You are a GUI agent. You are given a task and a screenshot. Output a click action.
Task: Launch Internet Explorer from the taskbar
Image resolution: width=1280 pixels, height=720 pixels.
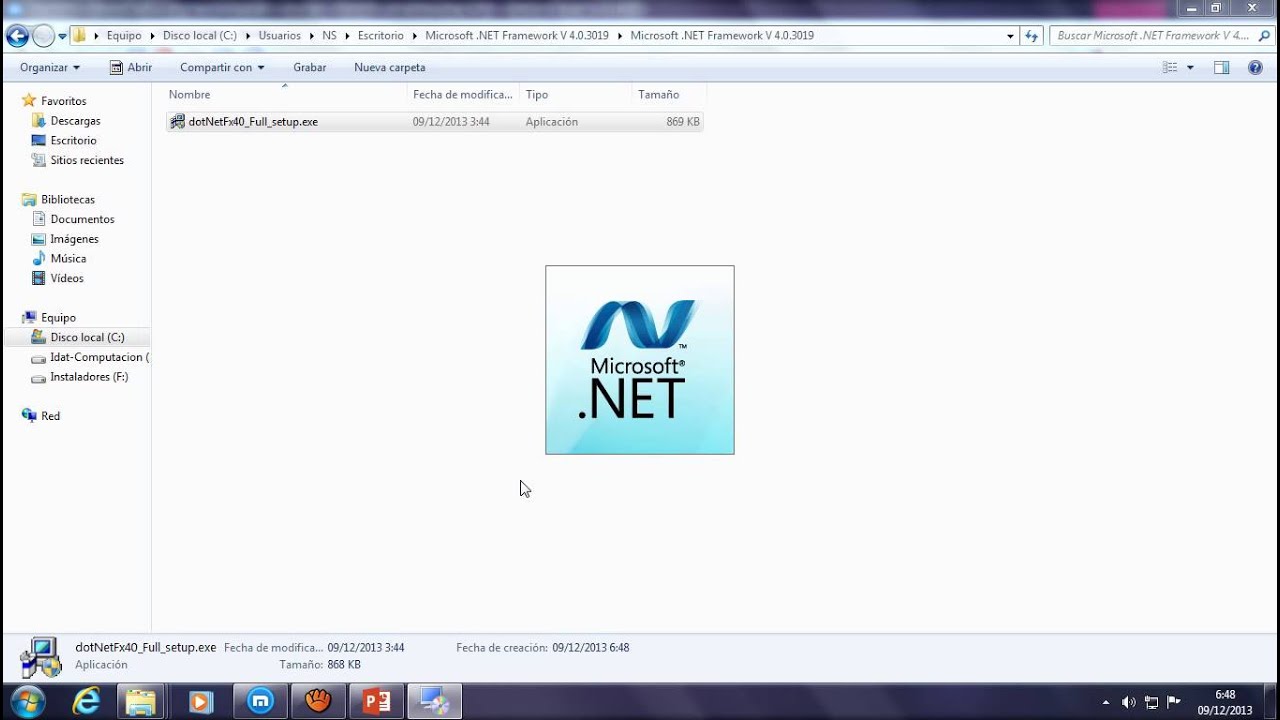[87, 702]
